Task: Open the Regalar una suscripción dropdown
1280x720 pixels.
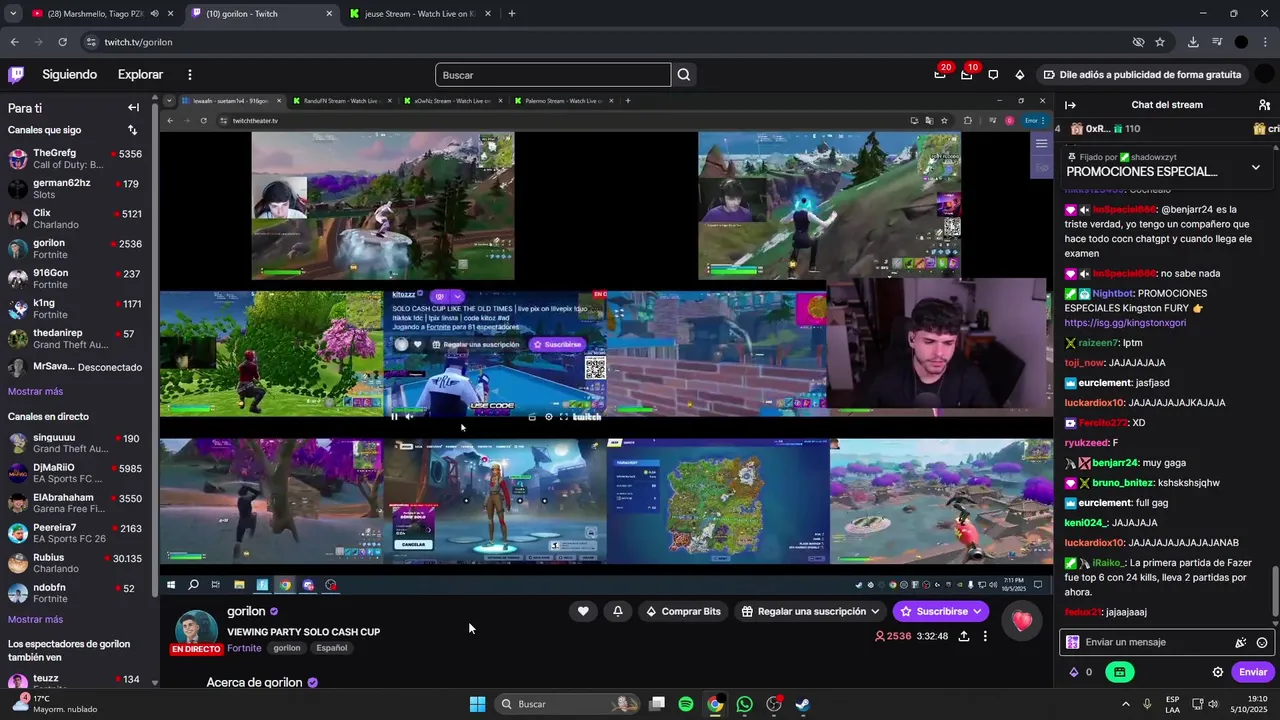Action: click(x=811, y=611)
